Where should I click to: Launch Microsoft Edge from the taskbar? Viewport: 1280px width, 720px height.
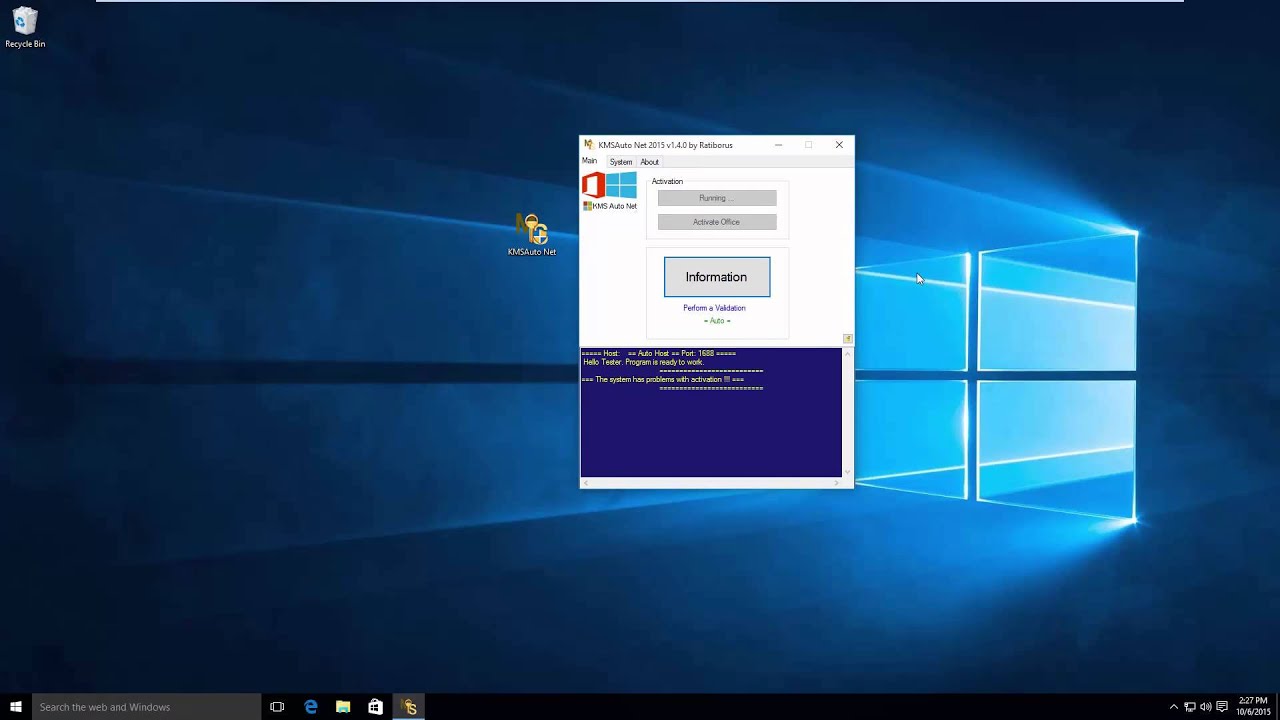pyautogui.click(x=311, y=707)
